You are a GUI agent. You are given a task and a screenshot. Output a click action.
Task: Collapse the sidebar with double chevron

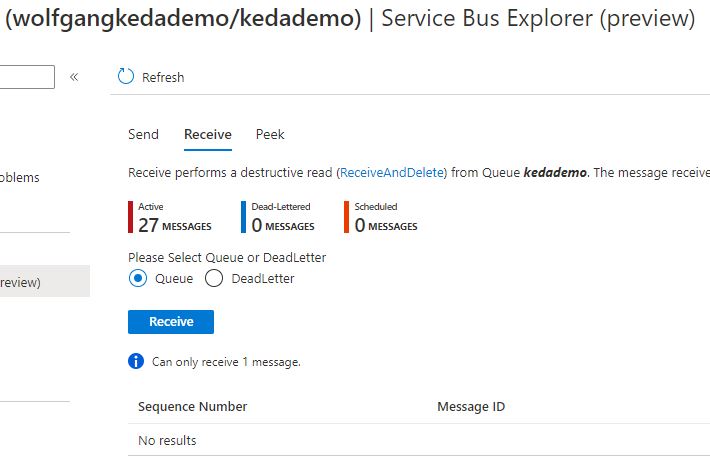(x=74, y=77)
